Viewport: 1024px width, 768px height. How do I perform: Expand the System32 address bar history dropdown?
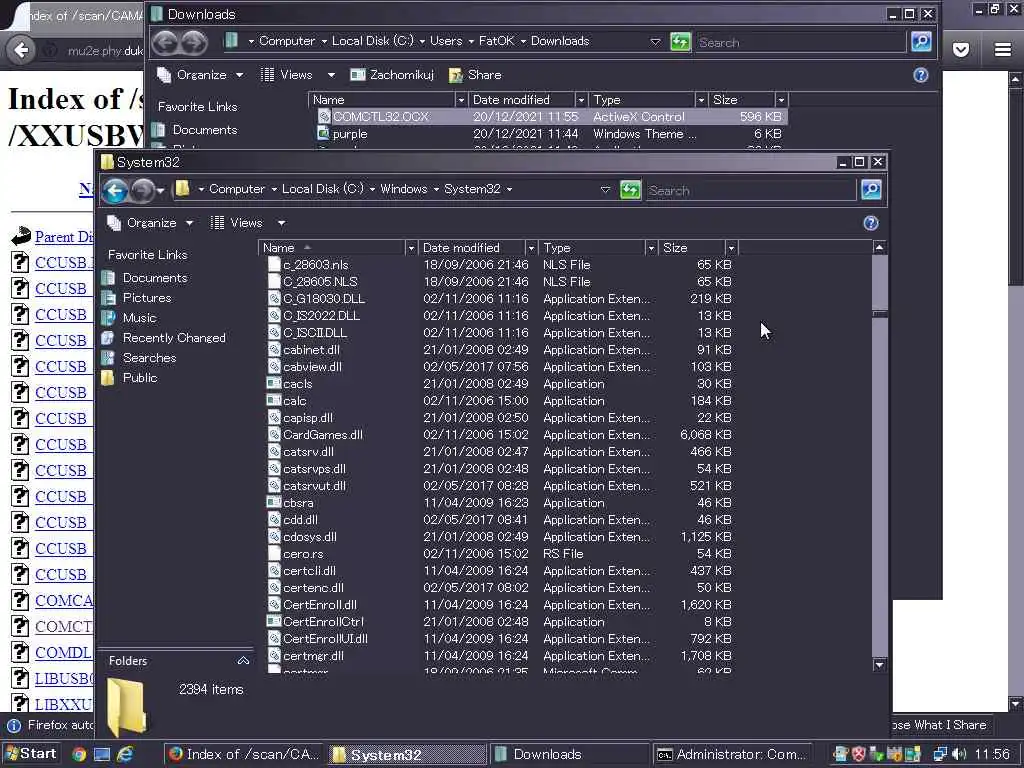point(605,190)
